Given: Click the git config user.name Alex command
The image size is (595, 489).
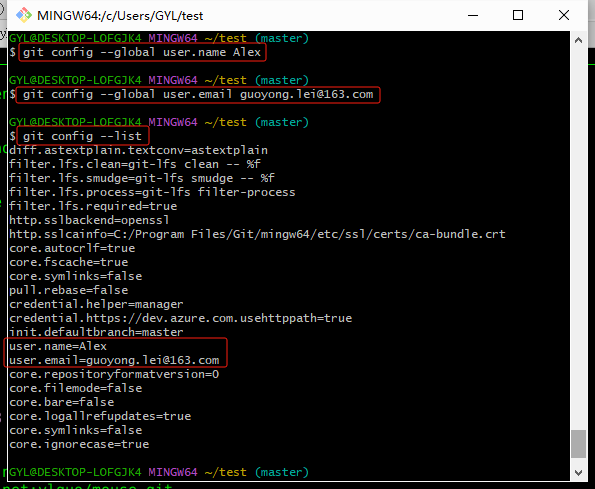Looking at the screenshot, I should (x=142, y=52).
